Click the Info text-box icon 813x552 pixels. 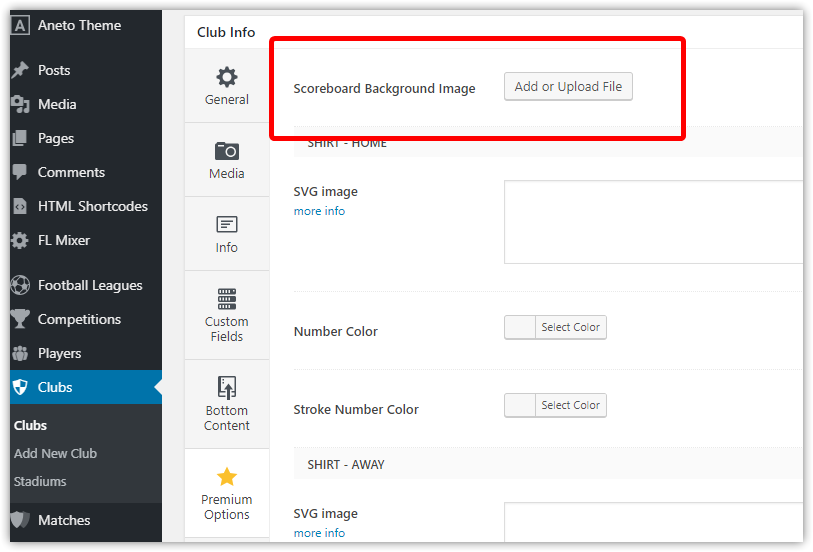pyautogui.click(x=227, y=224)
